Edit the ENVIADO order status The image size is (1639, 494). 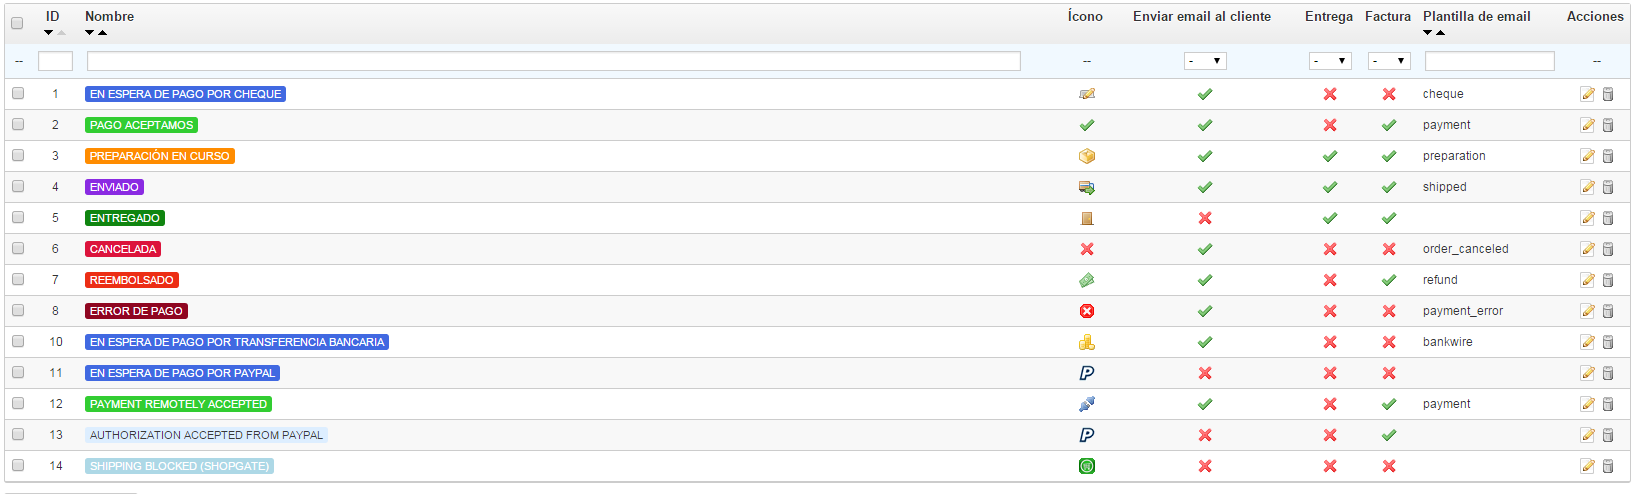pos(1587,187)
